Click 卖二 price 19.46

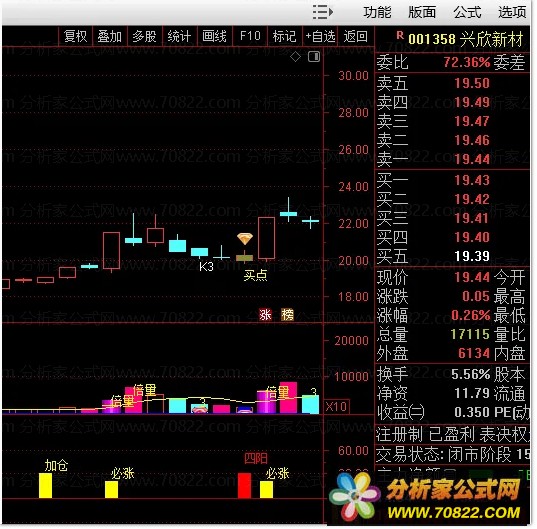(472, 140)
